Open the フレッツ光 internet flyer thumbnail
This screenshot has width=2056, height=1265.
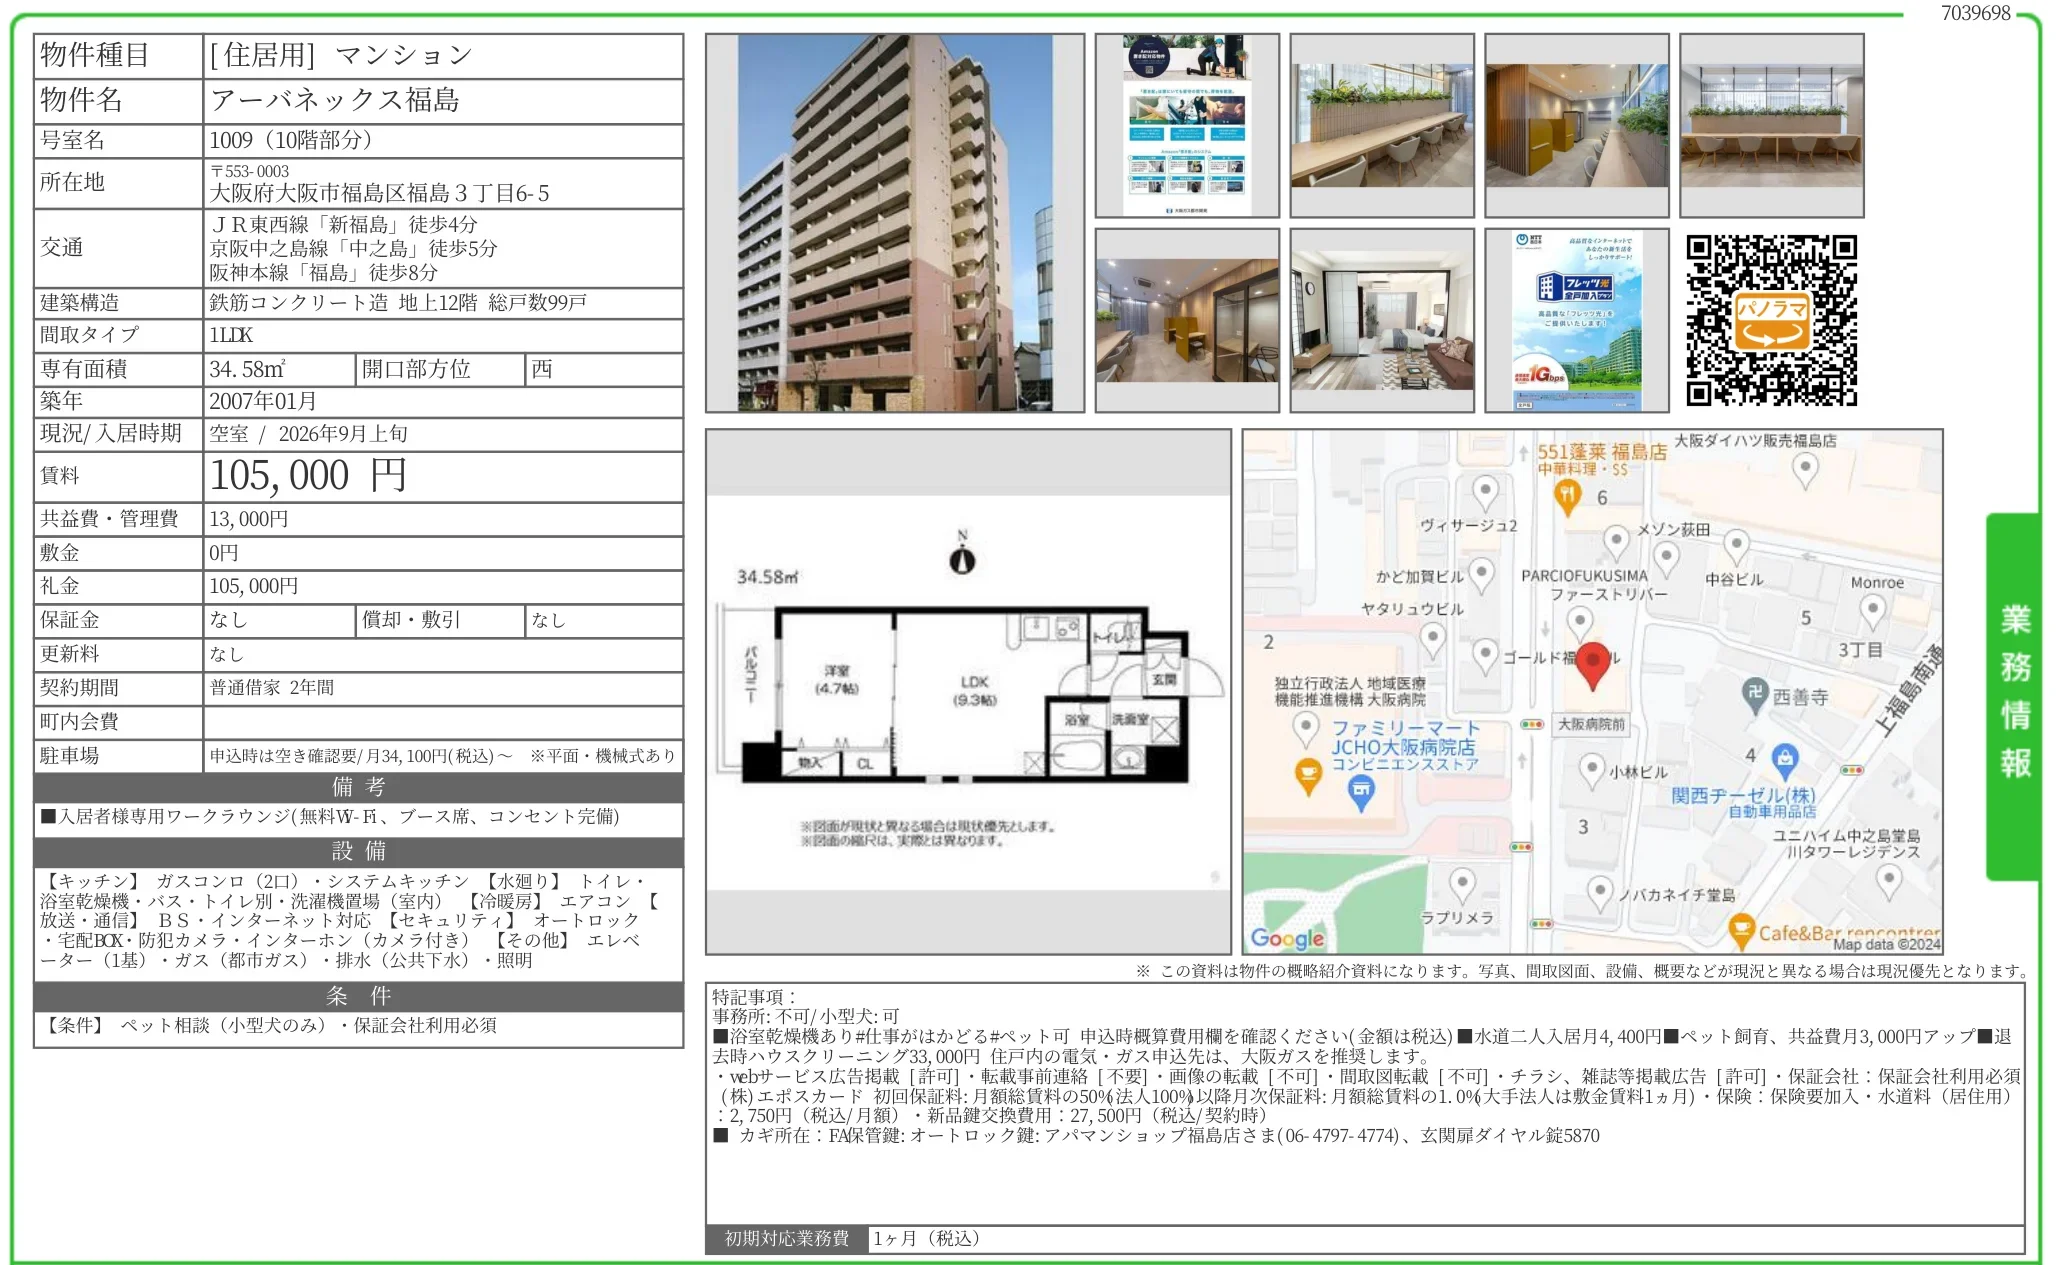[x=1577, y=320]
